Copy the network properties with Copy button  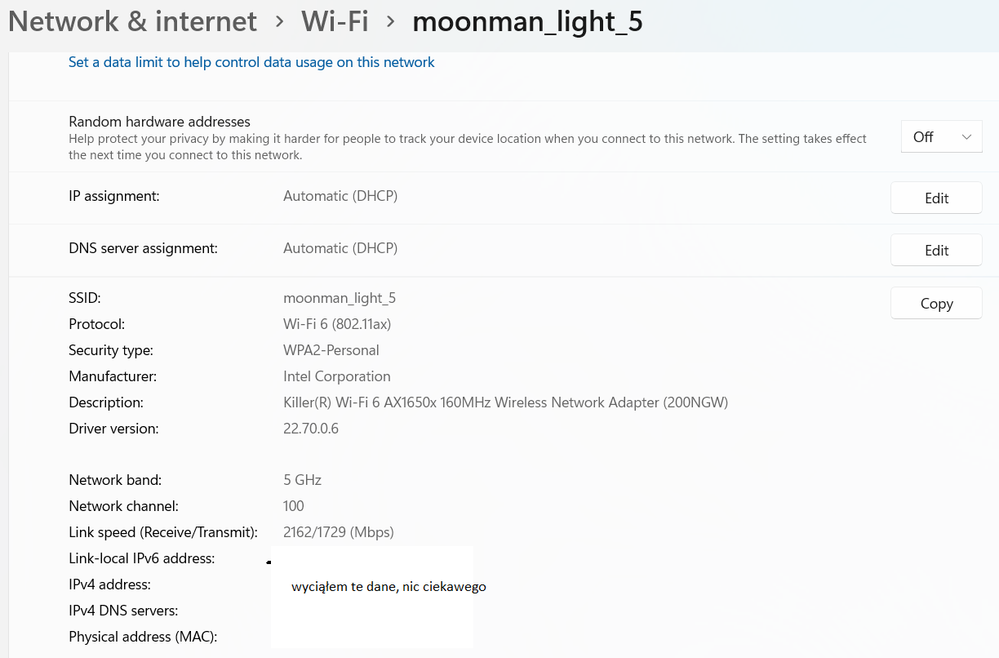(935, 302)
